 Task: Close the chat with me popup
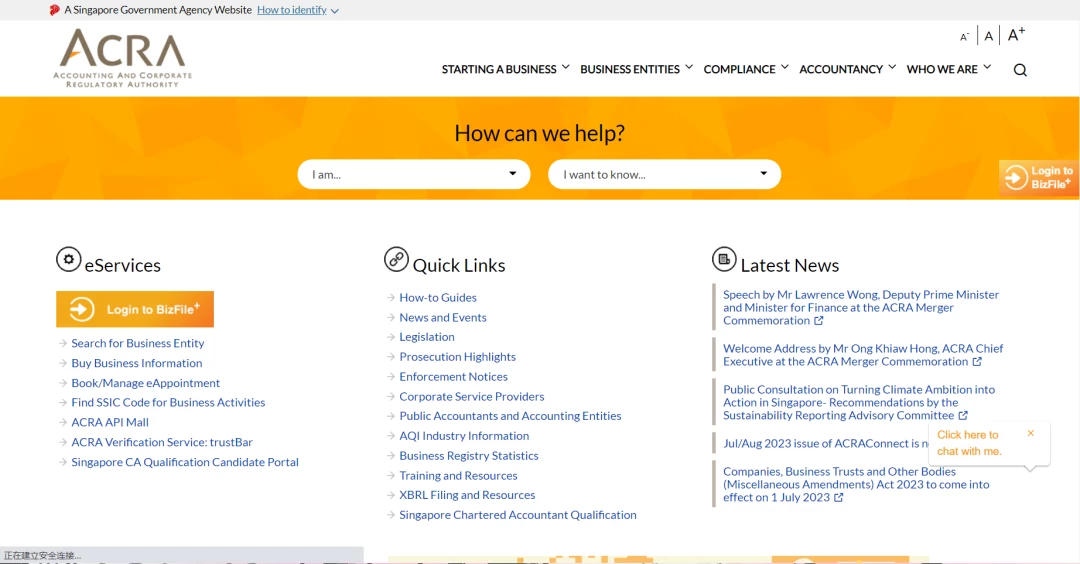tap(1030, 433)
